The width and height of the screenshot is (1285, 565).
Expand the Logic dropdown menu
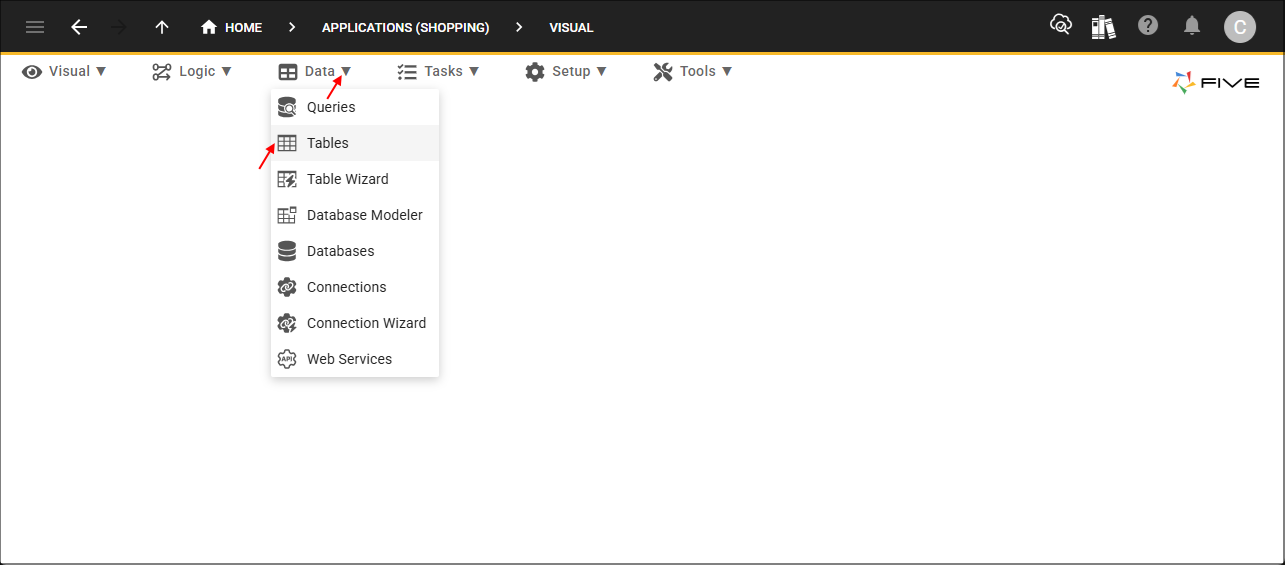click(x=192, y=71)
